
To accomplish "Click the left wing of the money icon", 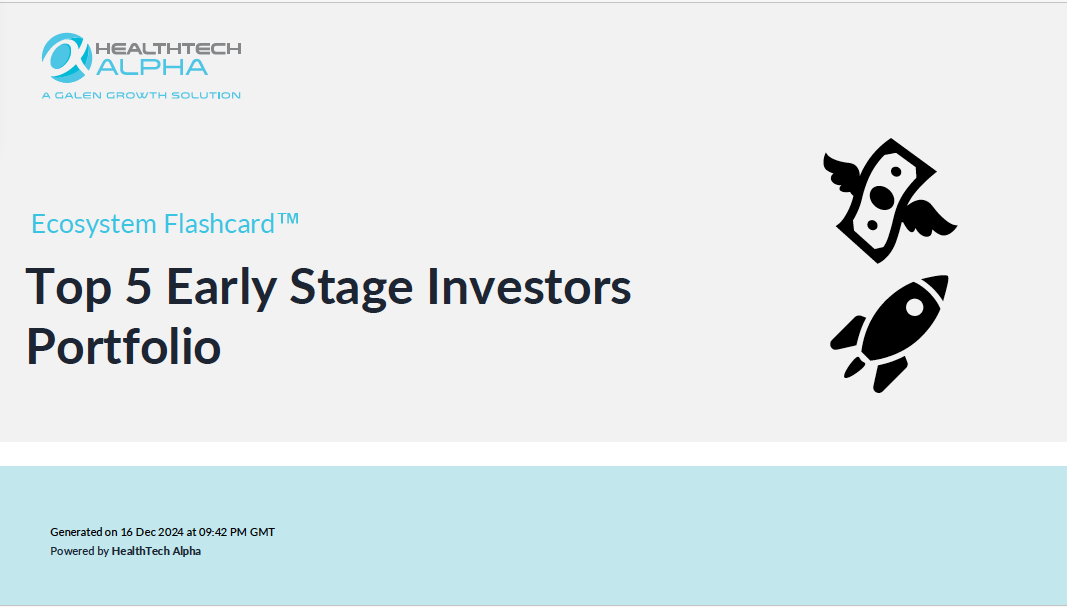I will pos(842,171).
